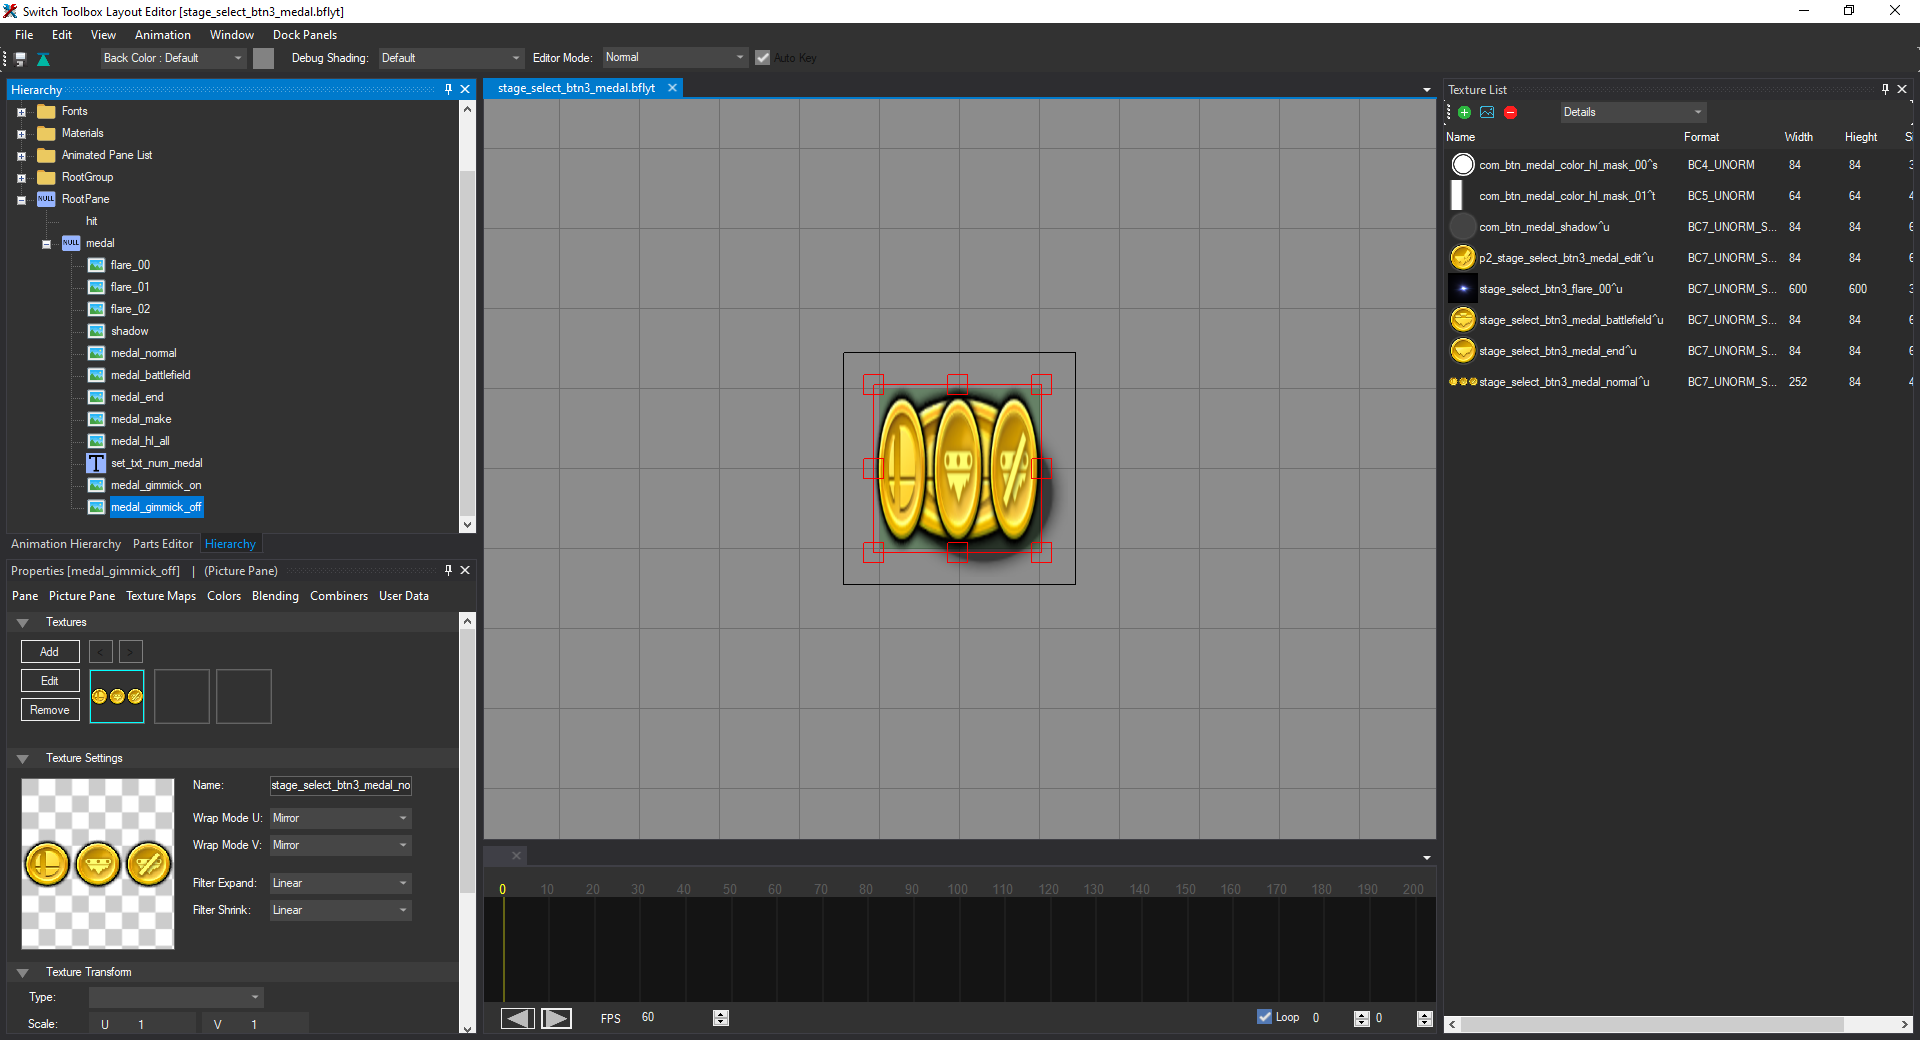Open the Filter Expand dropdown
The width and height of the screenshot is (1920, 1040).
[341, 883]
